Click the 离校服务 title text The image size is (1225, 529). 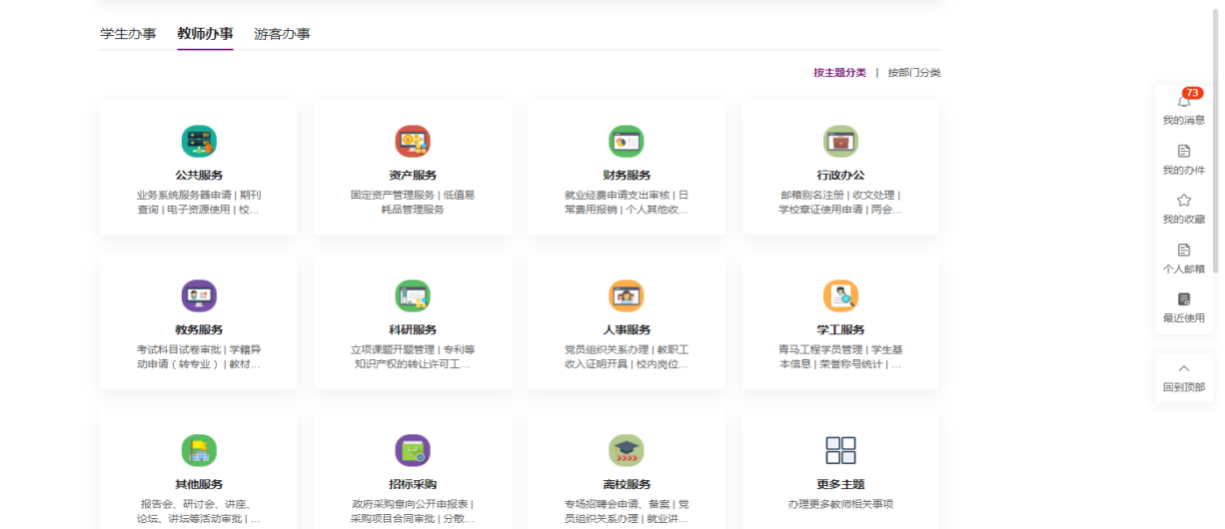pos(626,484)
